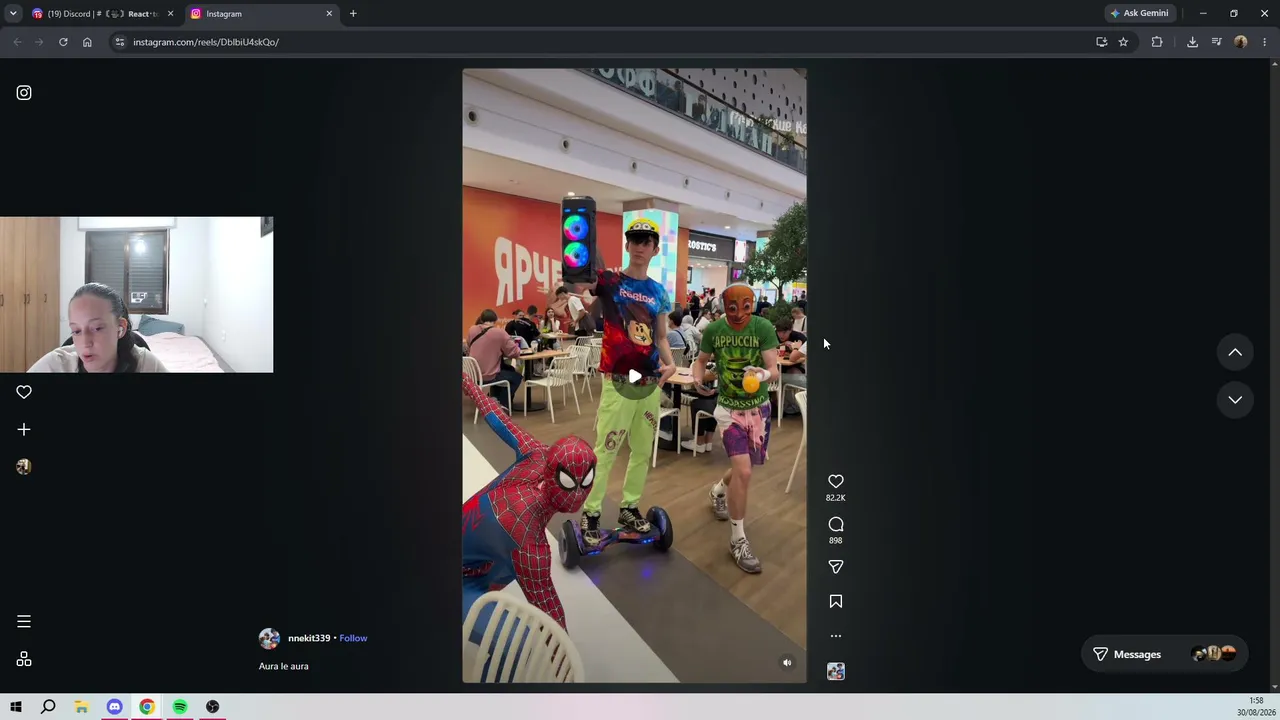This screenshot has height=720, width=1280.
Task: Follow the nnekit339 account
Action: 353,638
